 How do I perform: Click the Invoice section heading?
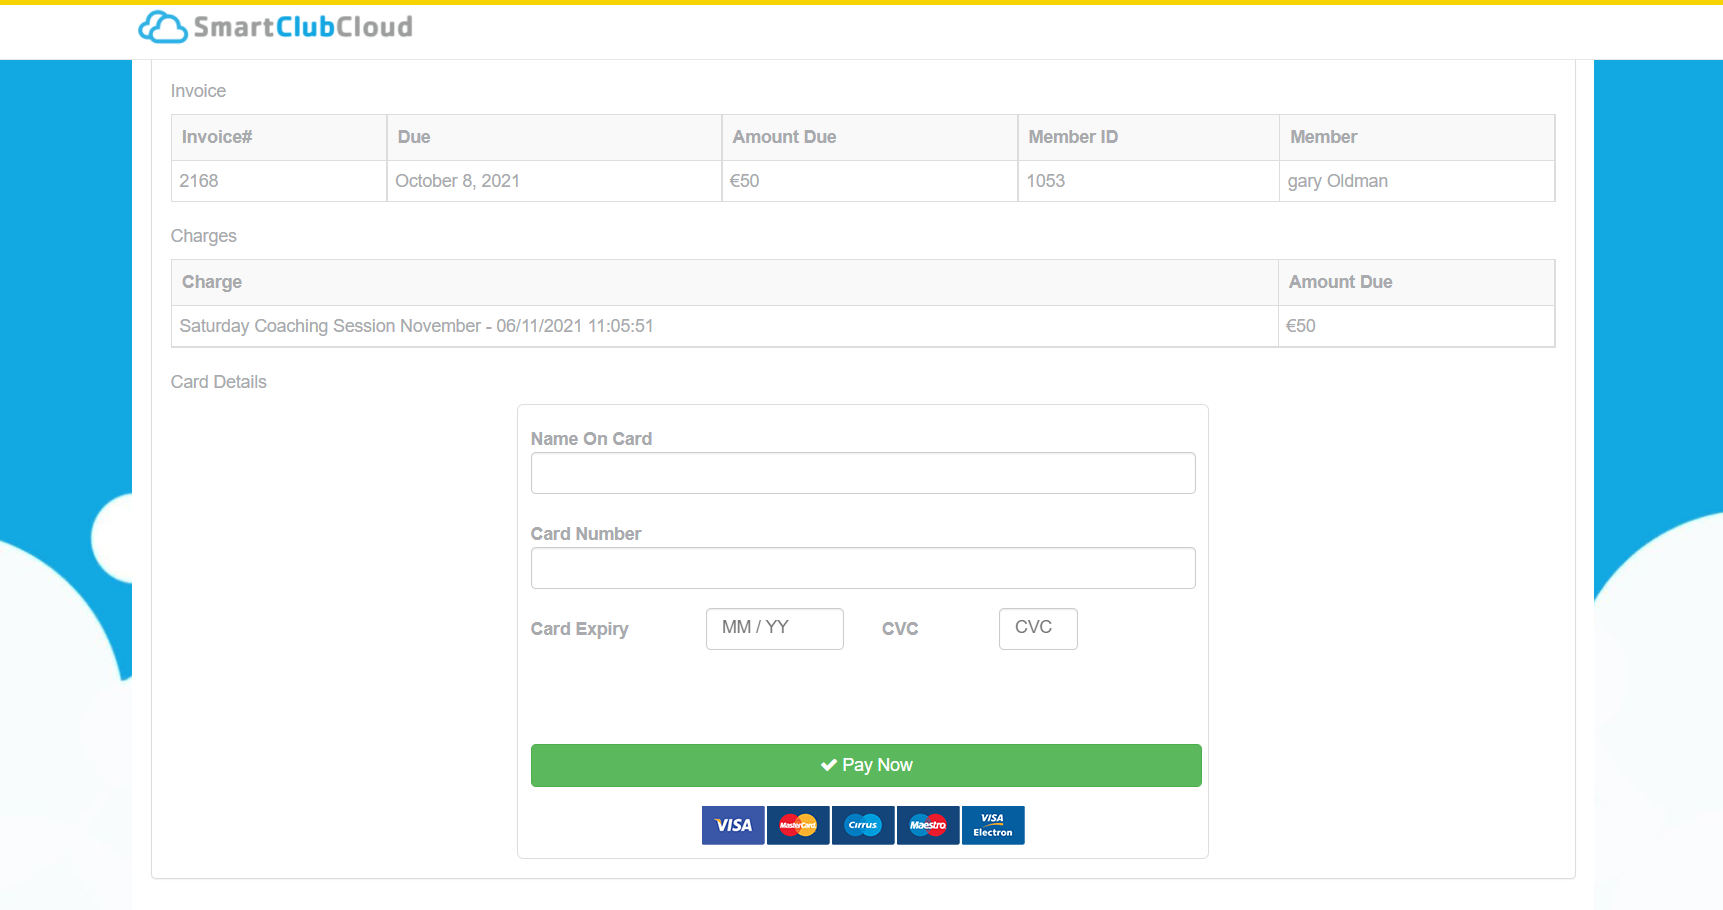(x=198, y=91)
